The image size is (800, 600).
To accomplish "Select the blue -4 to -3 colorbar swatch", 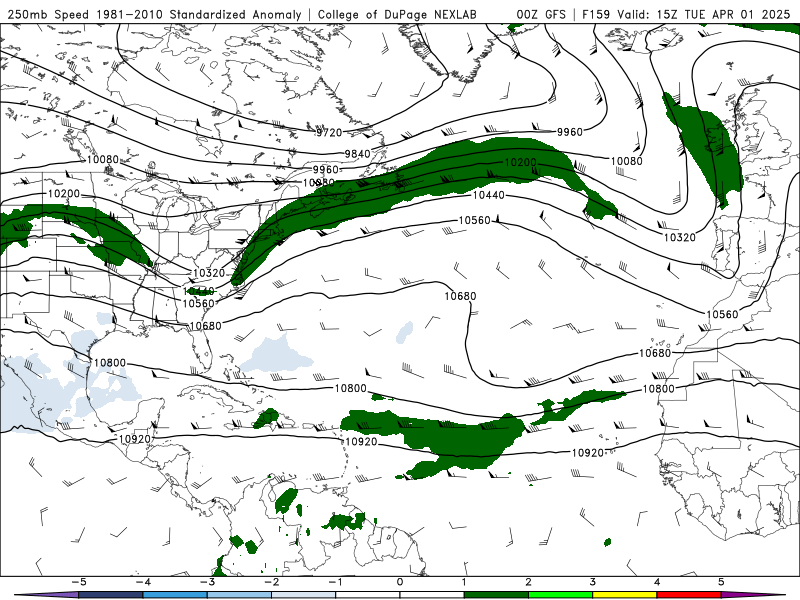I will tap(175, 595).
